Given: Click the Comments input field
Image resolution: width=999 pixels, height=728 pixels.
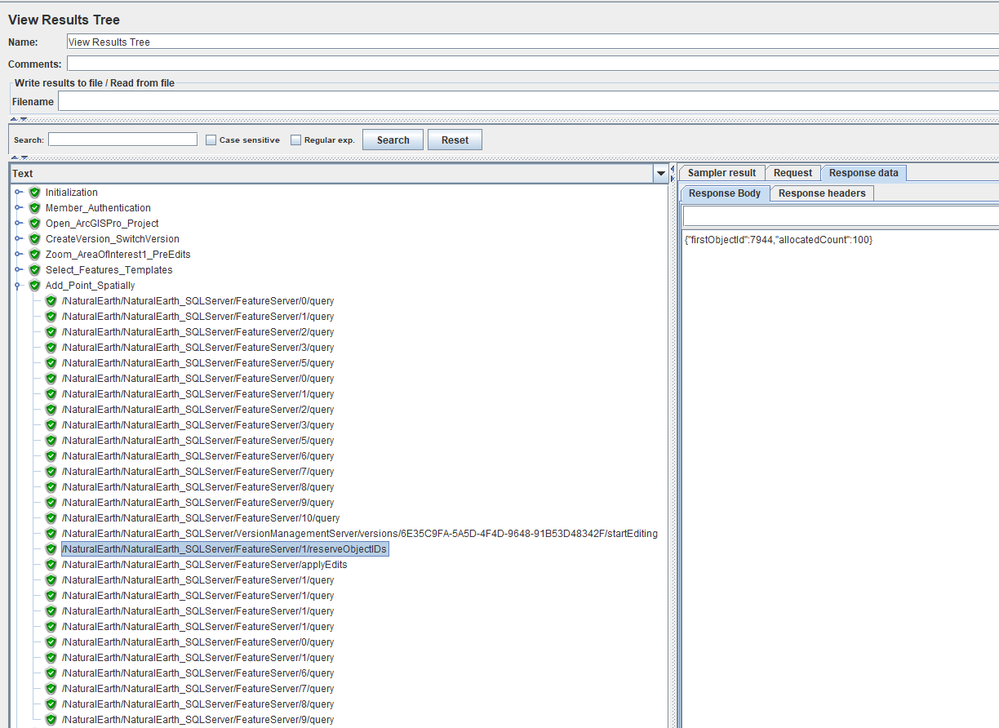Looking at the screenshot, I should [533, 64].
